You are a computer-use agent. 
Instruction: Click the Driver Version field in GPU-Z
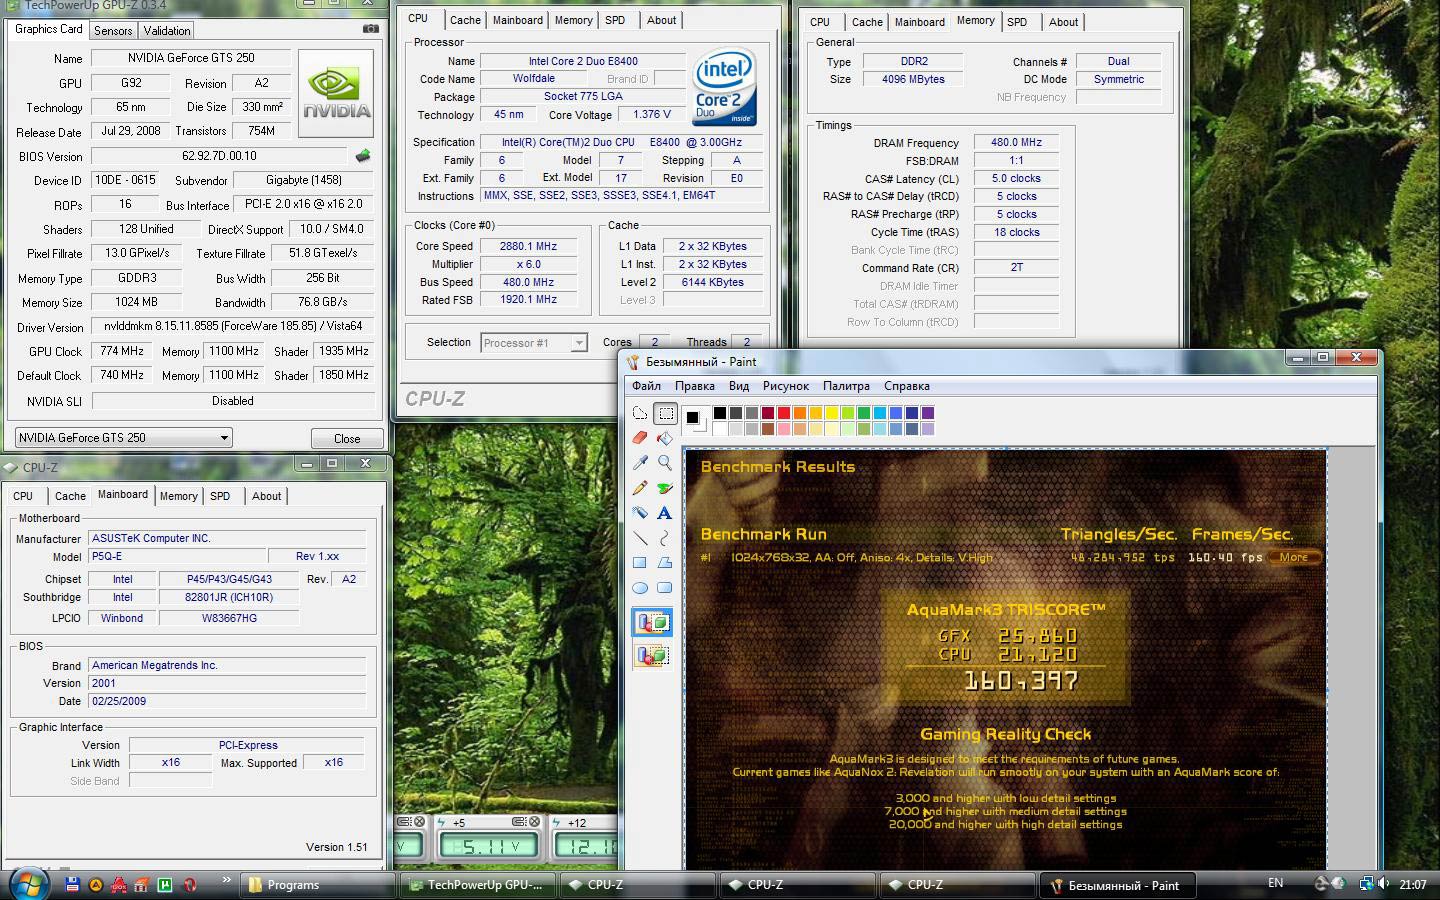click(233, 327)
